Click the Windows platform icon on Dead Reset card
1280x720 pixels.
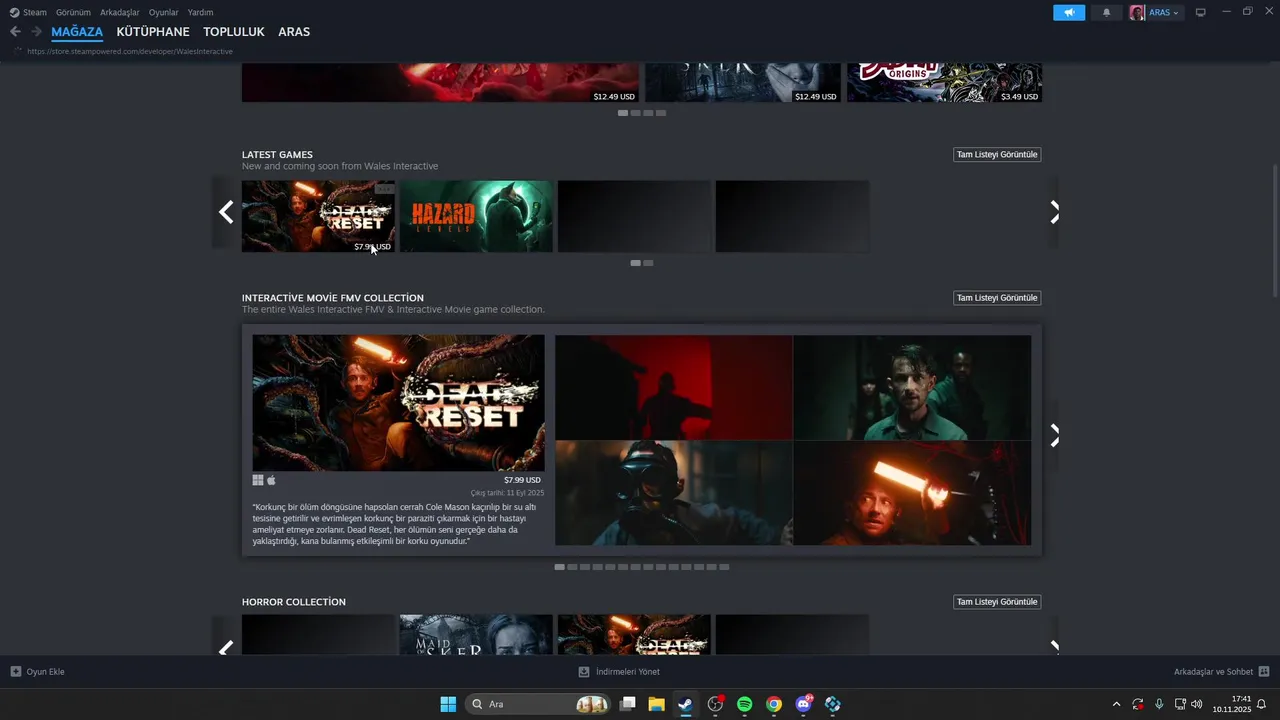[x=258, y=480]
